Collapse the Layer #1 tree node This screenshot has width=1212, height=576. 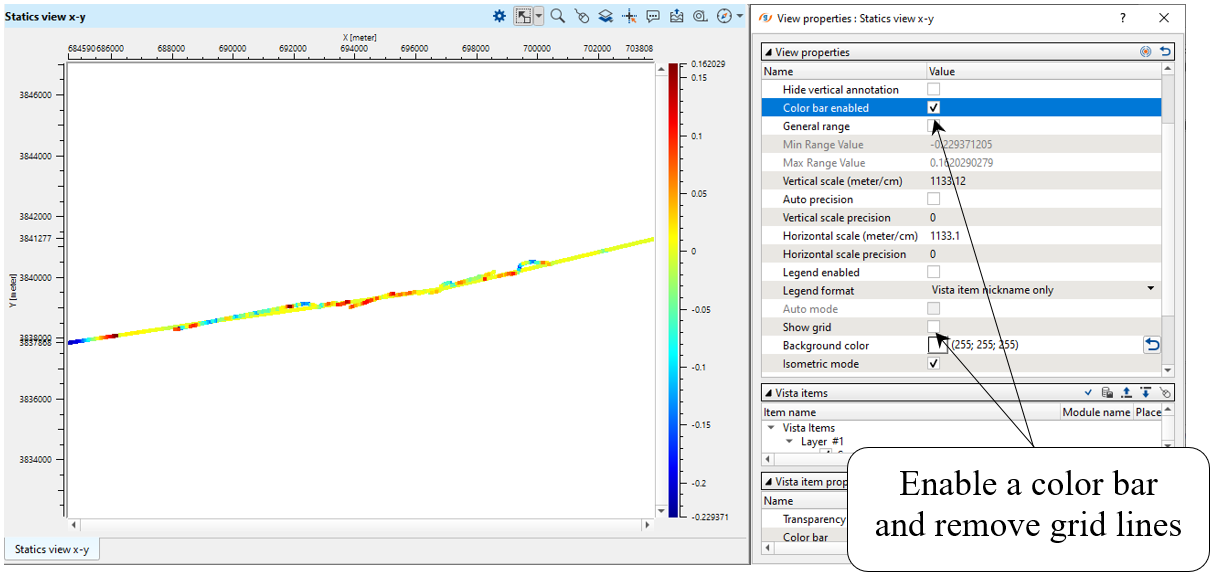click(789, 441)
